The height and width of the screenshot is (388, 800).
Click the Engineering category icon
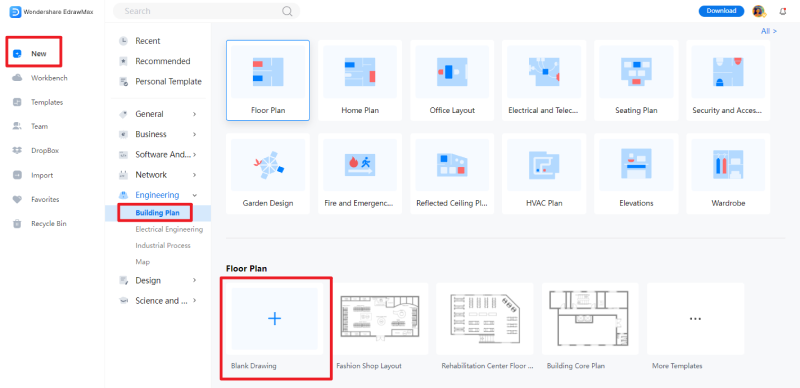point(123,195)
